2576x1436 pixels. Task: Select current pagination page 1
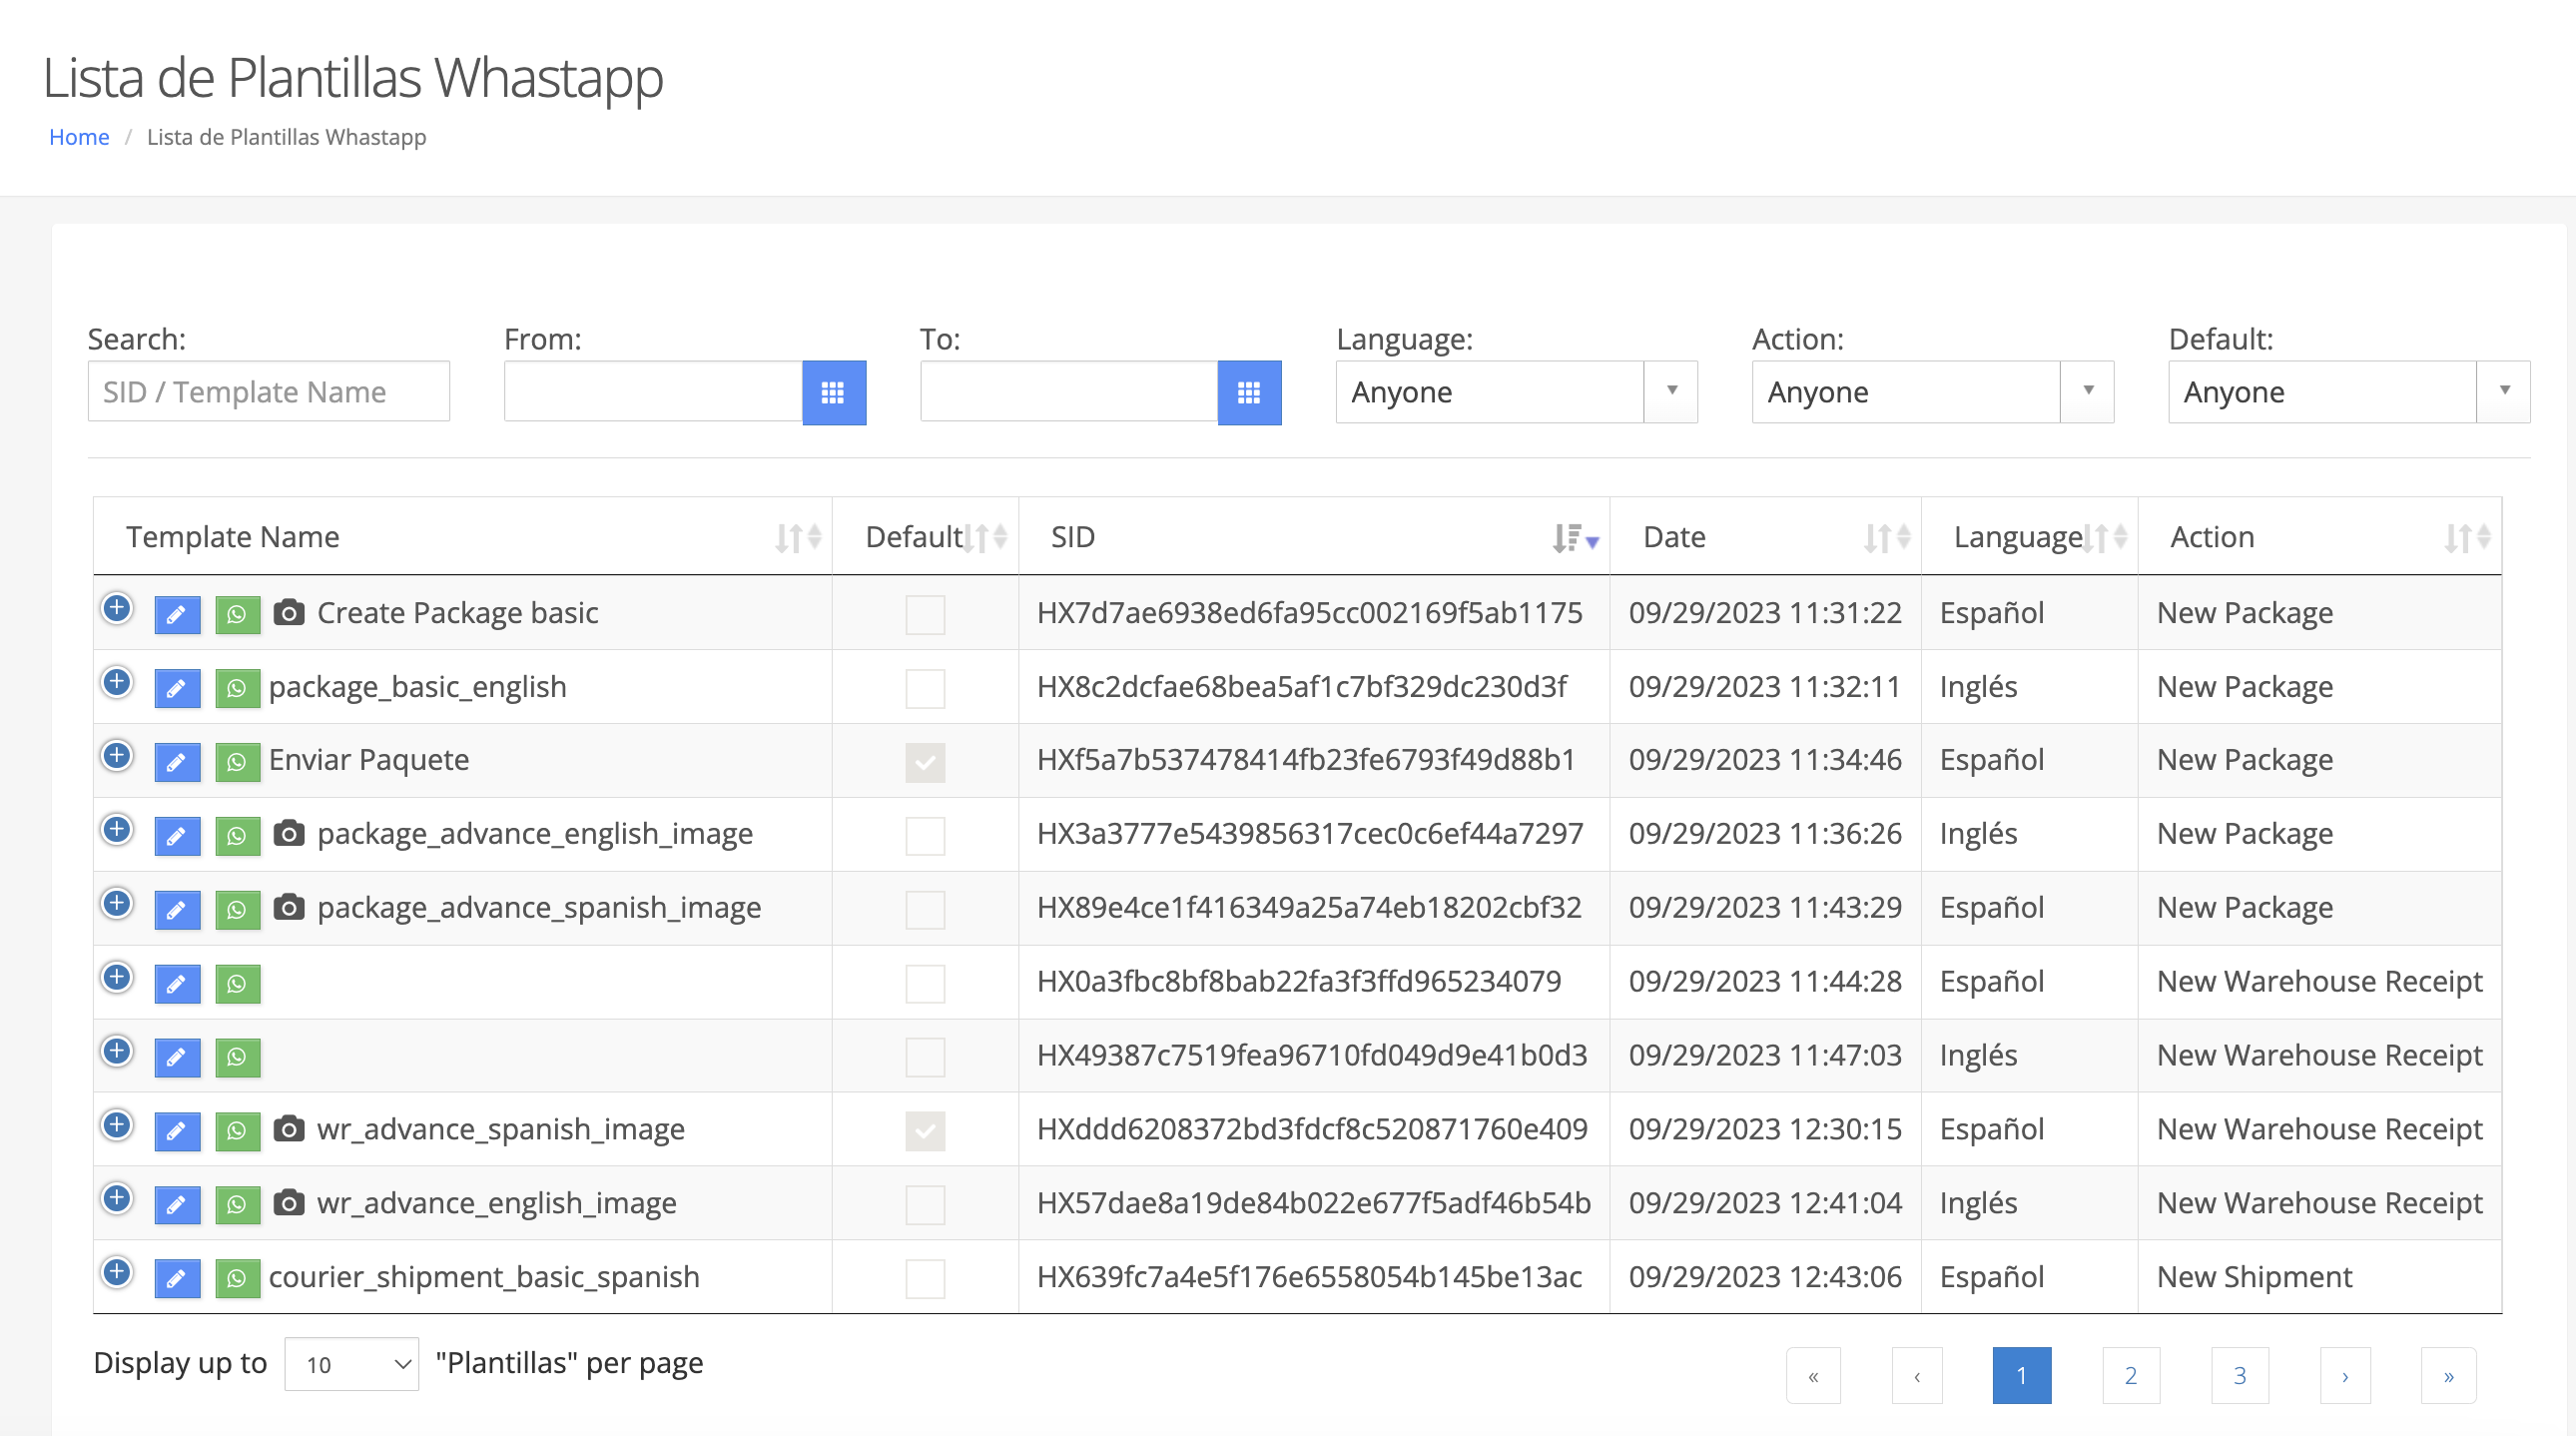[2022, 1376]
